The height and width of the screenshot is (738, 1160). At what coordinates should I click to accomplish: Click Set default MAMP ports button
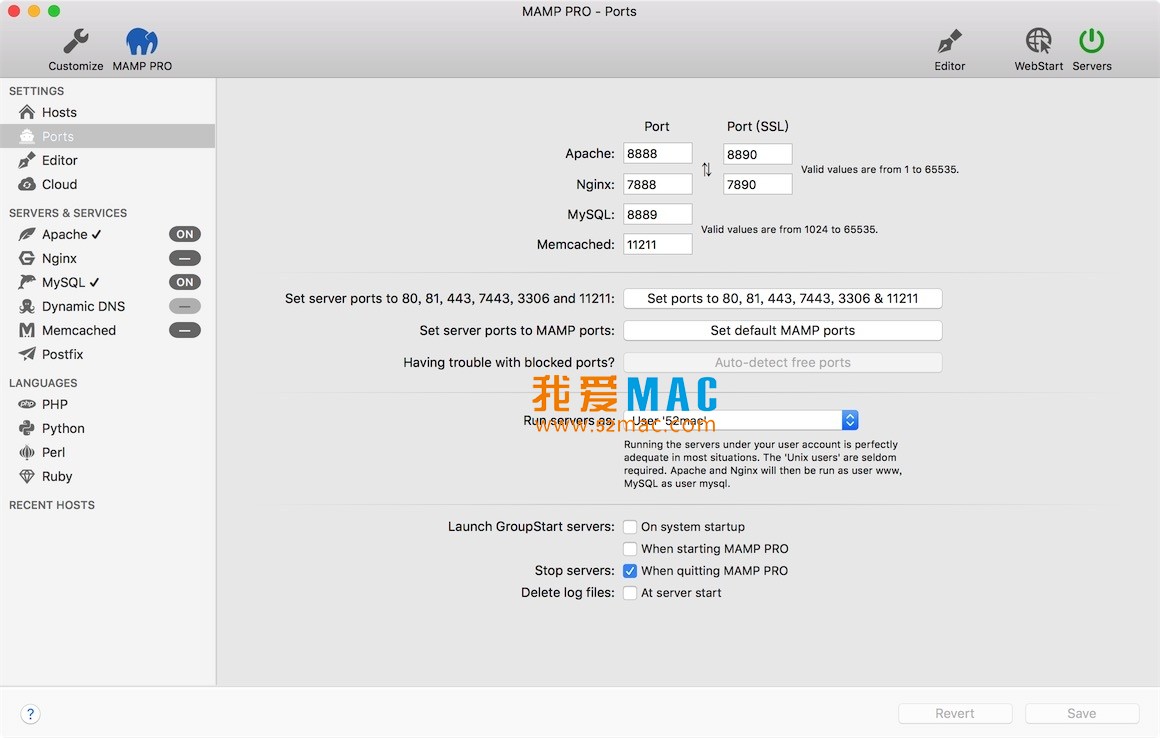pos(783,331)
